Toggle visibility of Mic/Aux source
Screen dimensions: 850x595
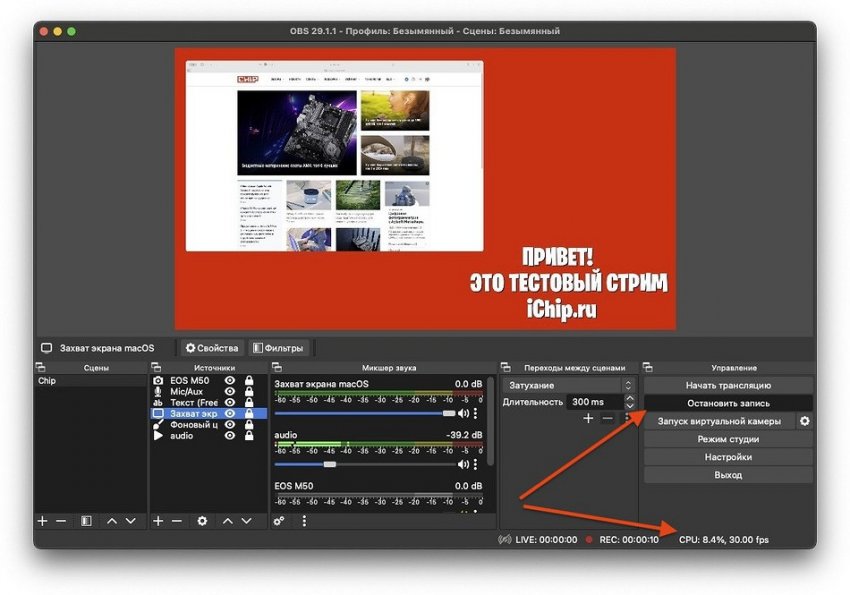click(230, 392)
